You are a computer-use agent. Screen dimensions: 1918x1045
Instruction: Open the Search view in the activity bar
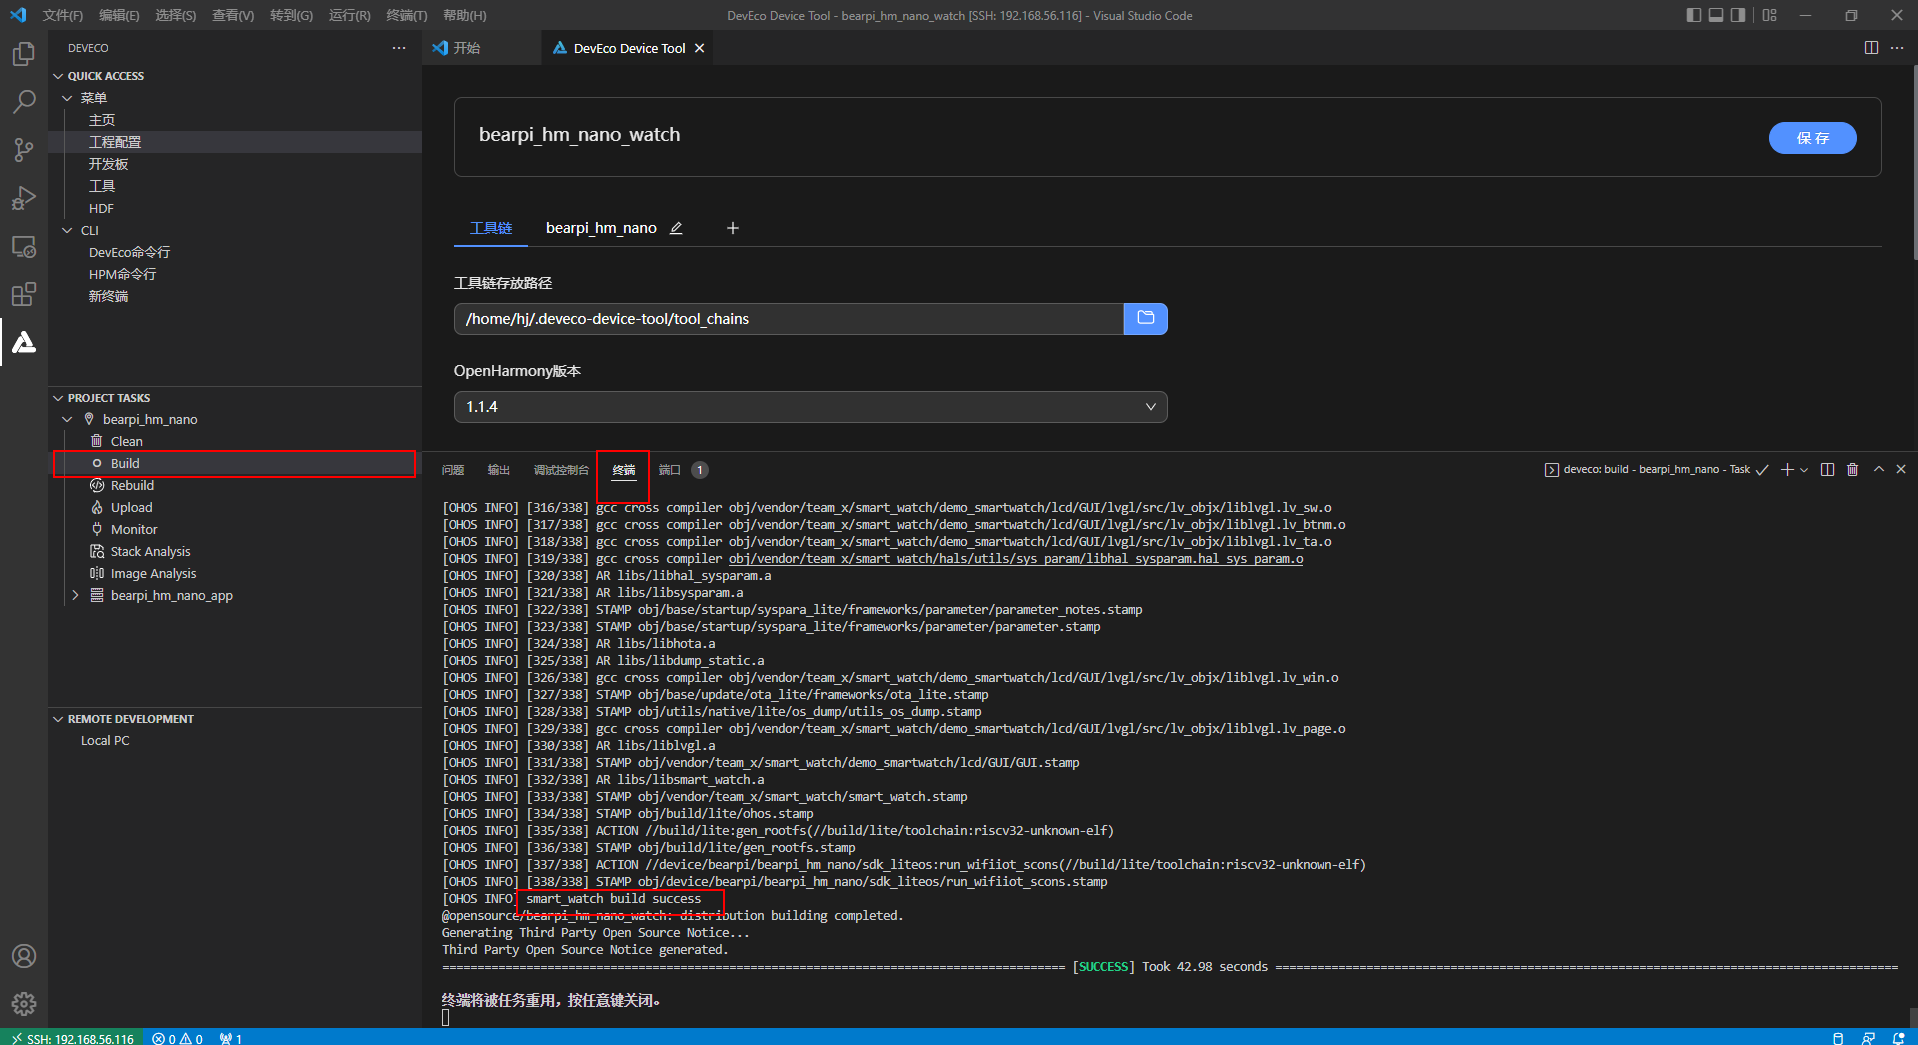point(24,102)
